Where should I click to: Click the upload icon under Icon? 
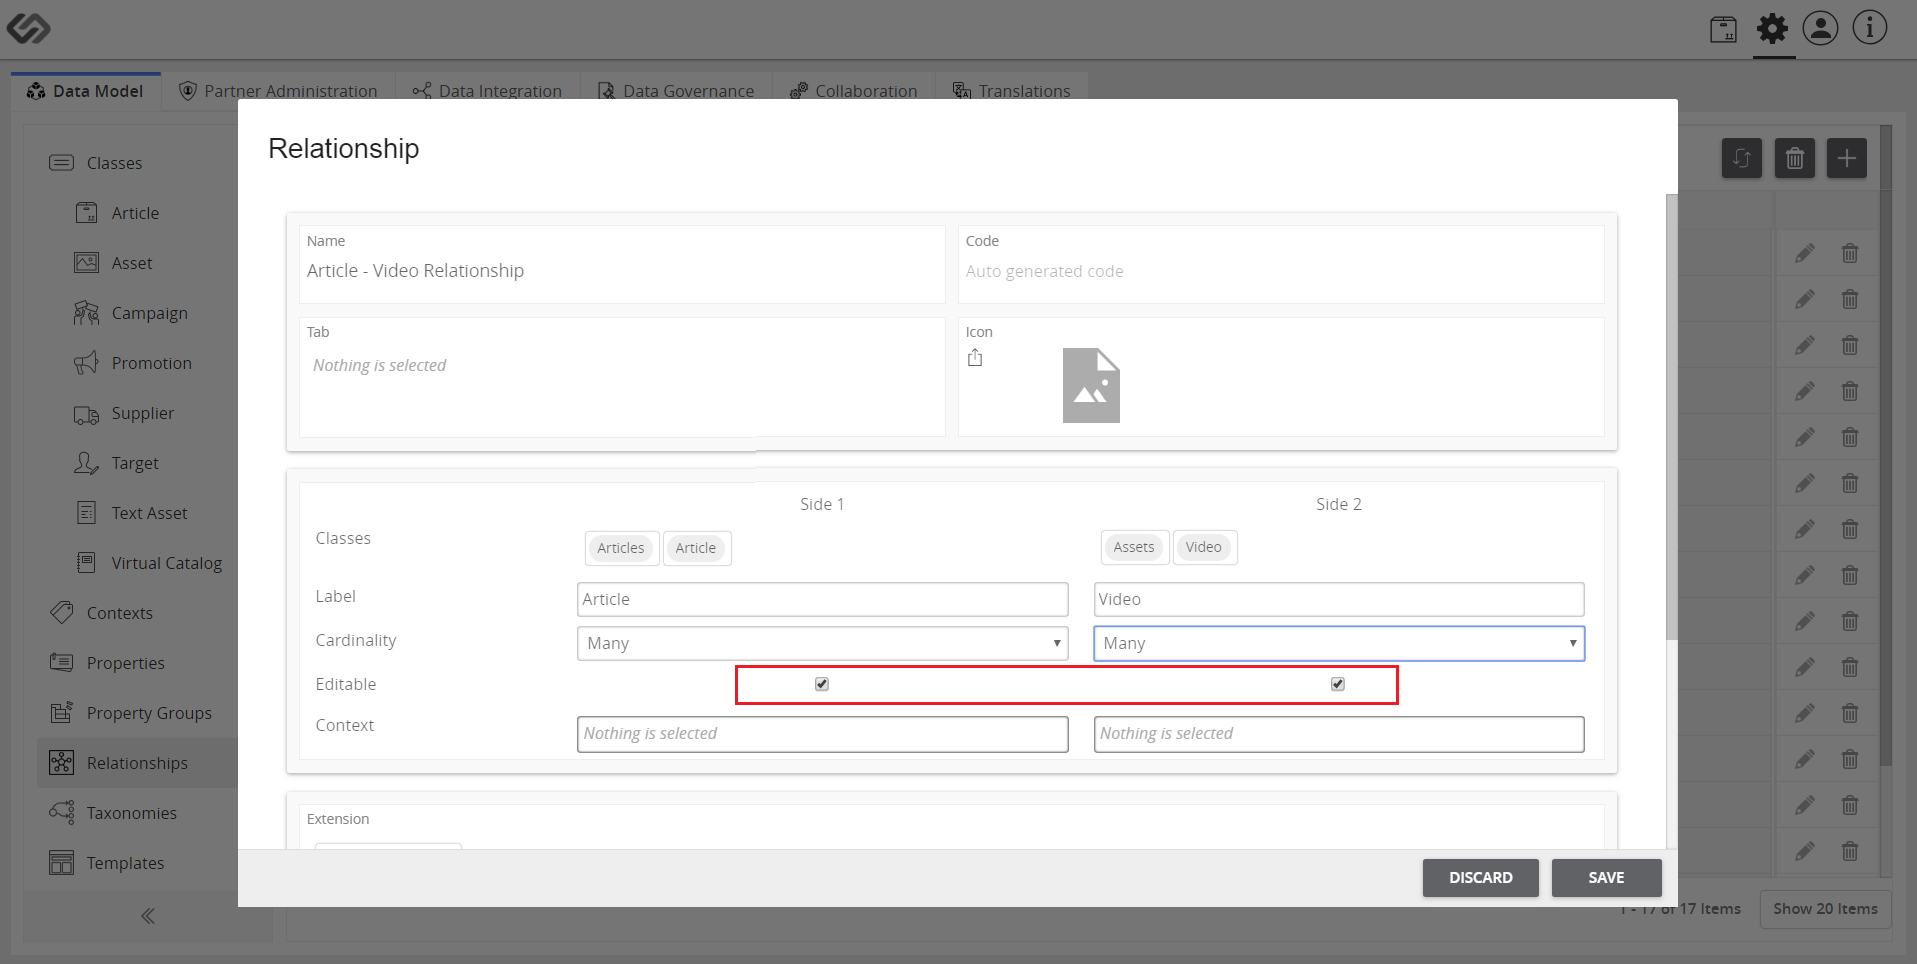pyautogui.click(x=975, y=358)
